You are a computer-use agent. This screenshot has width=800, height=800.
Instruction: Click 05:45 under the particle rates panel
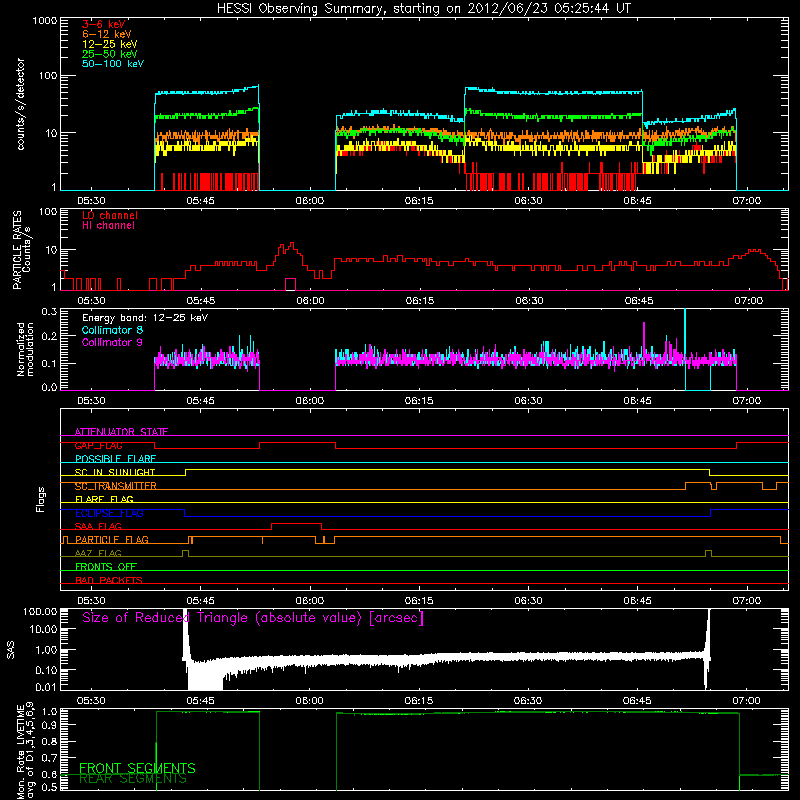tap(201, 301)
